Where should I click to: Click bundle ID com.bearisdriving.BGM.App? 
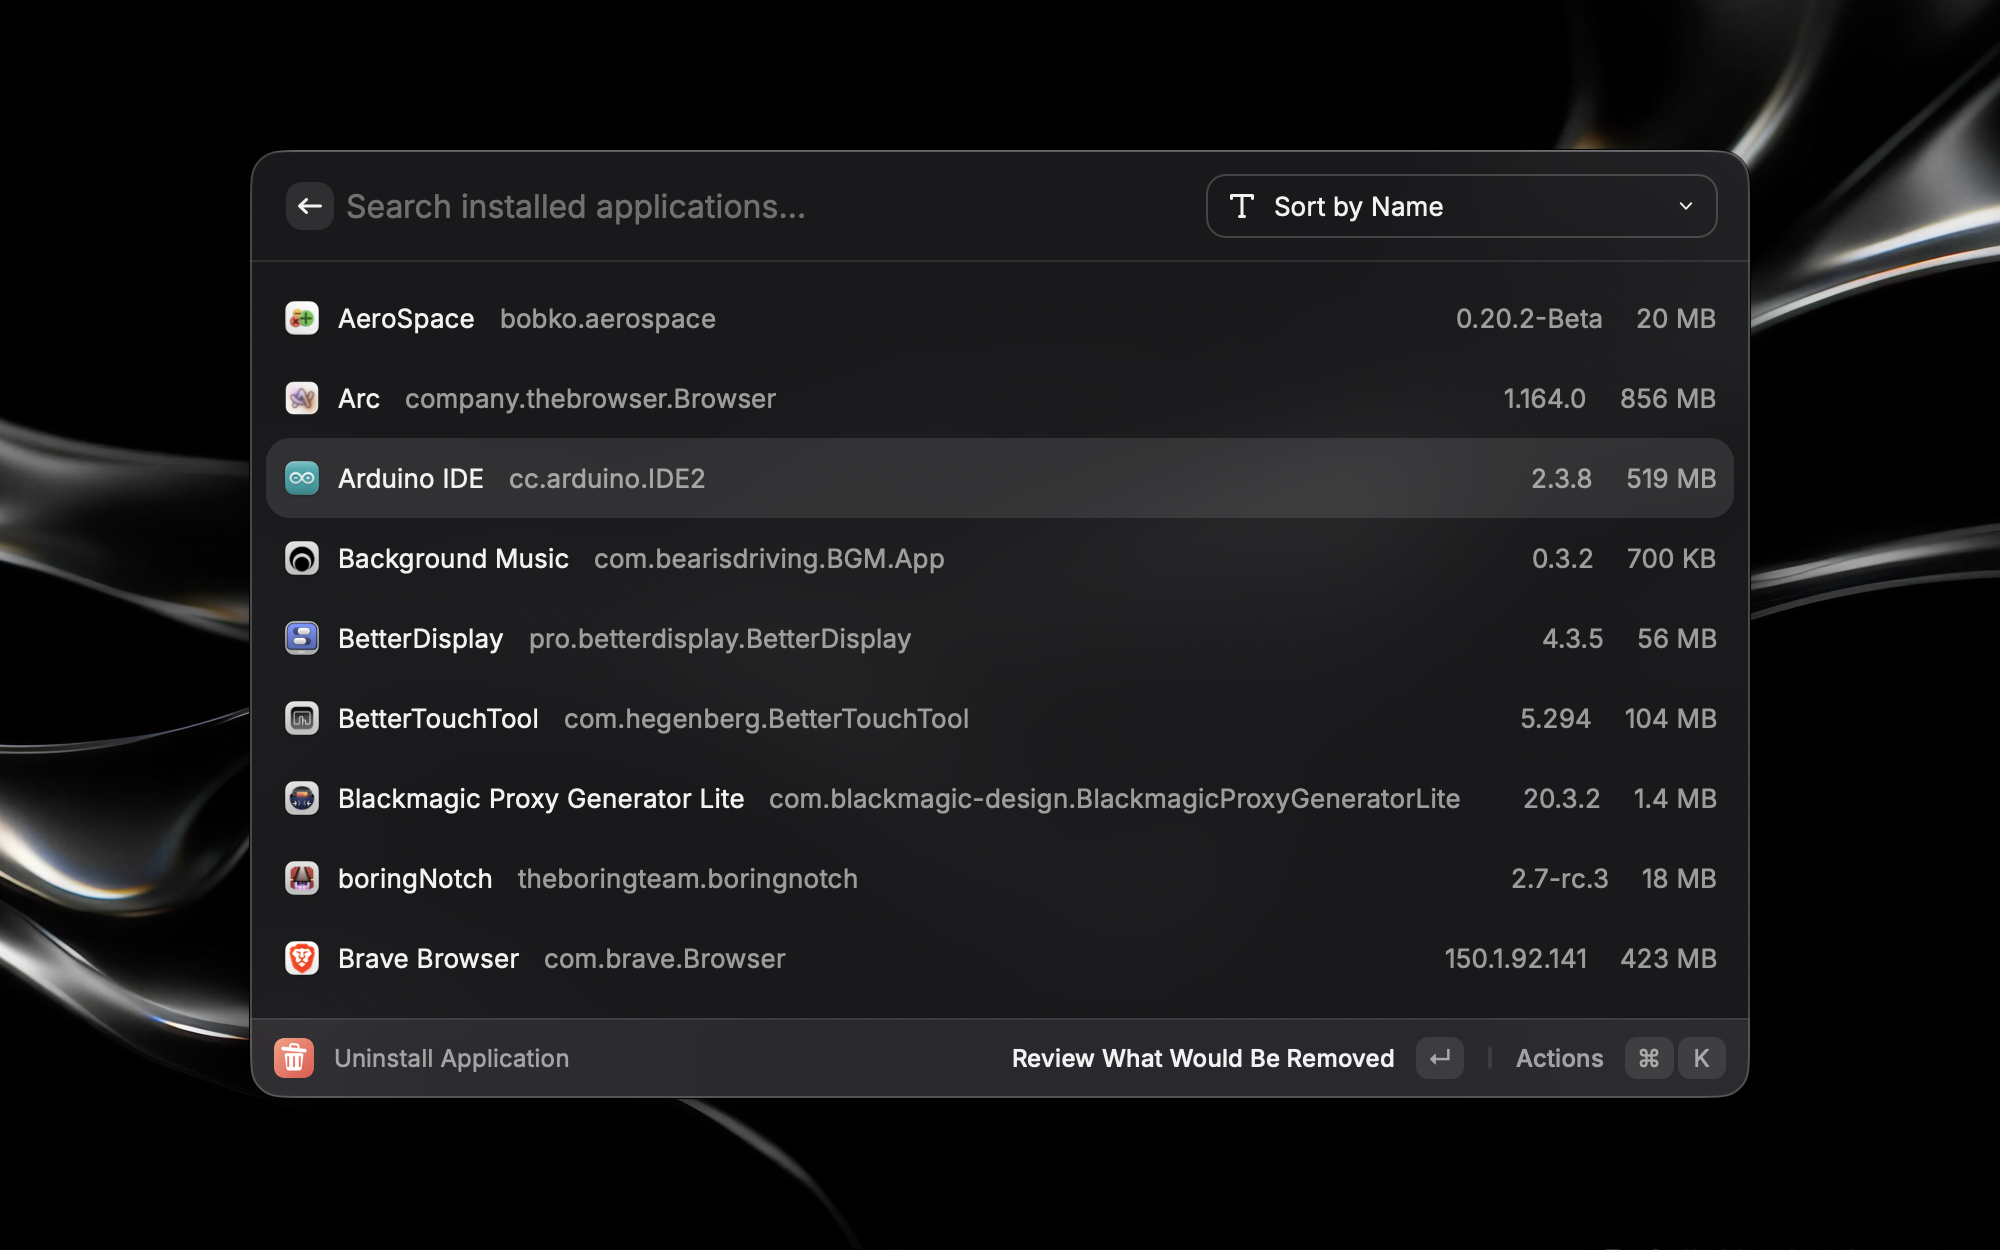[769, 558]
